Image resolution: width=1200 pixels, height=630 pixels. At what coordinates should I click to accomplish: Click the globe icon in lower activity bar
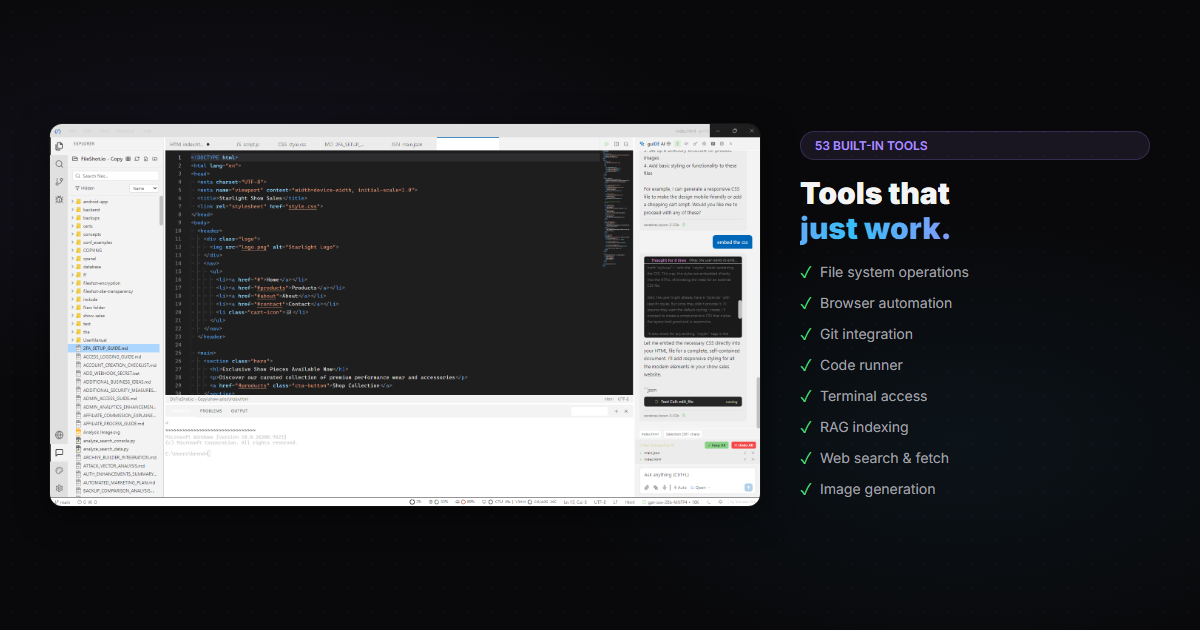point(59,435)
